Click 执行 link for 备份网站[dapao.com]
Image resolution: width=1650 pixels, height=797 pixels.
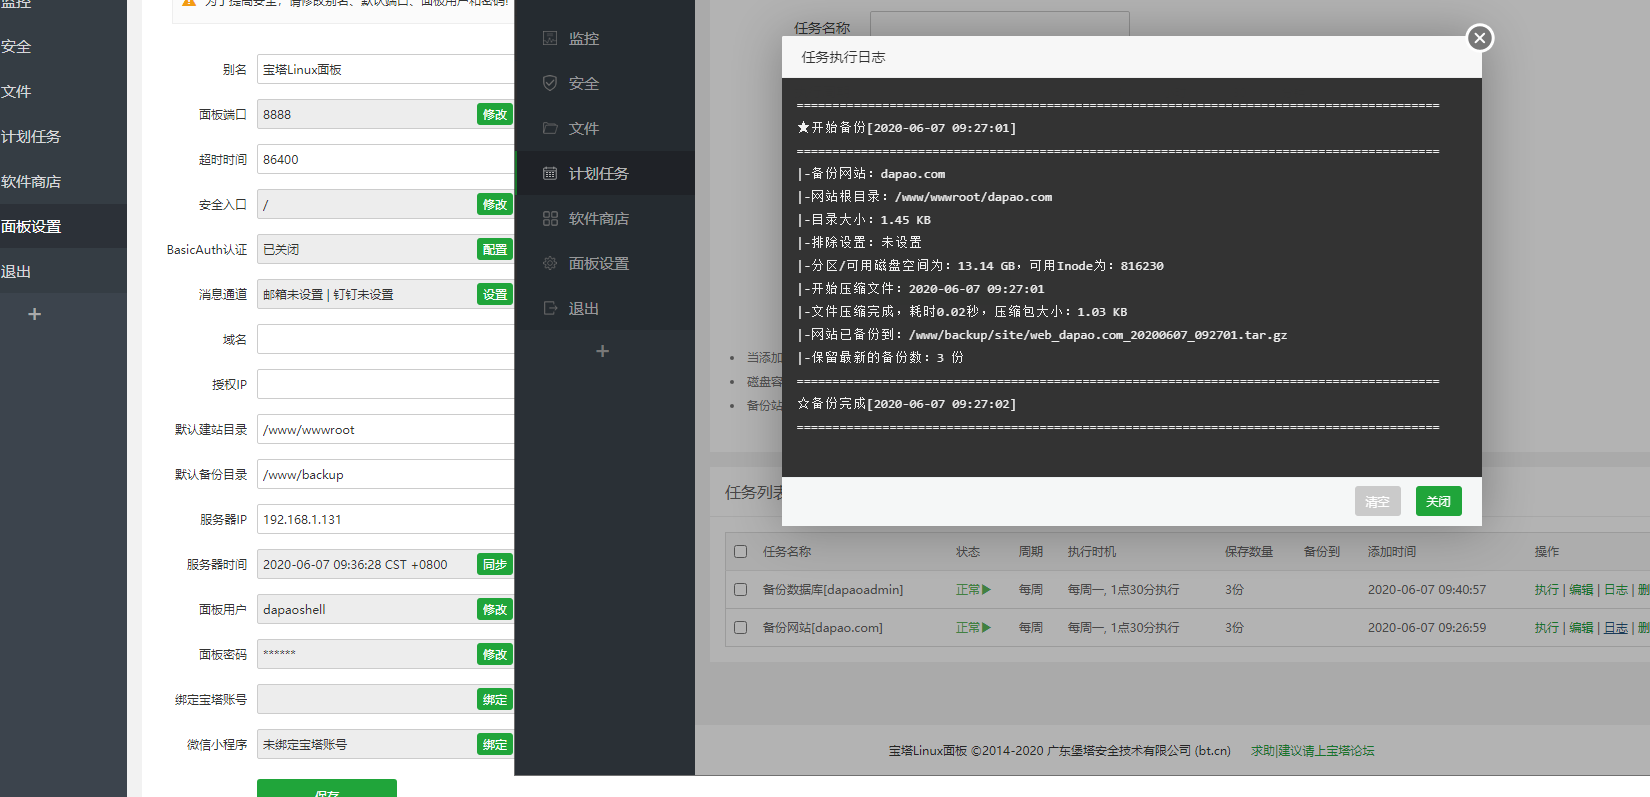(1547, 627)
